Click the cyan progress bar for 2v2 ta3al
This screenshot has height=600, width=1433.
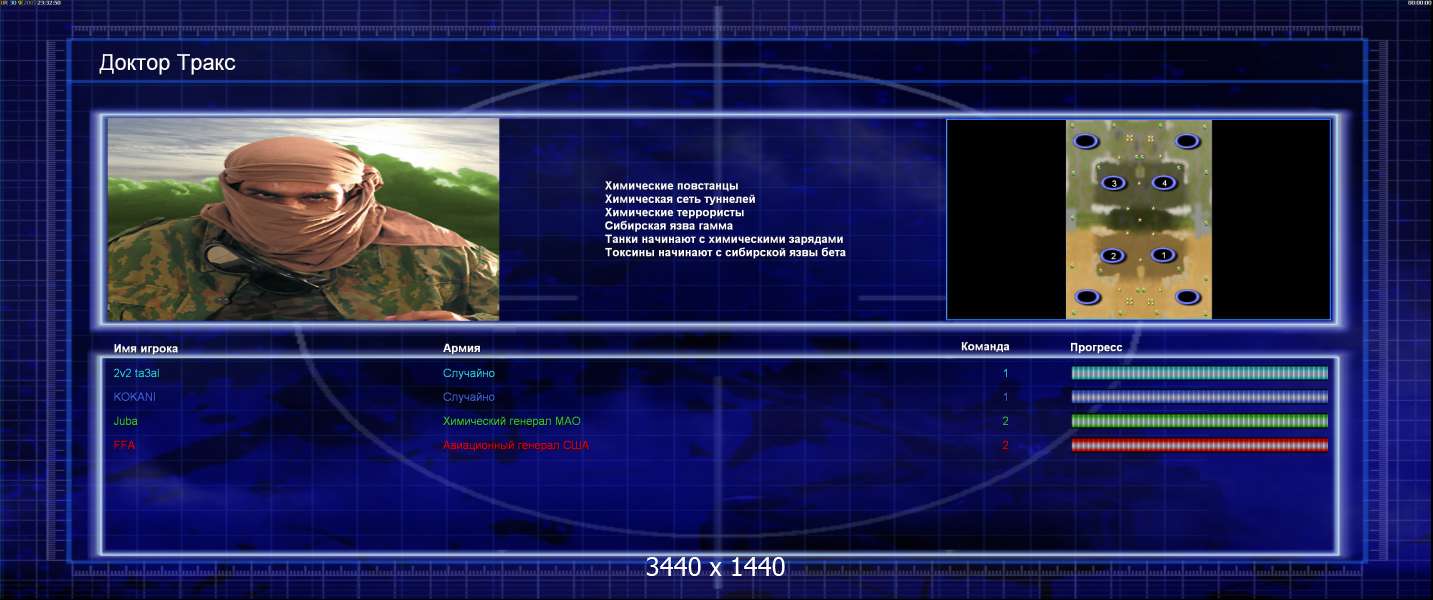[1200, 373]
